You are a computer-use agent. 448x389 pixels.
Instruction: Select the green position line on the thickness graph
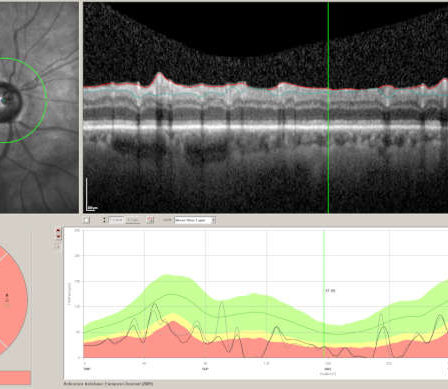click(x=324, y=293)
